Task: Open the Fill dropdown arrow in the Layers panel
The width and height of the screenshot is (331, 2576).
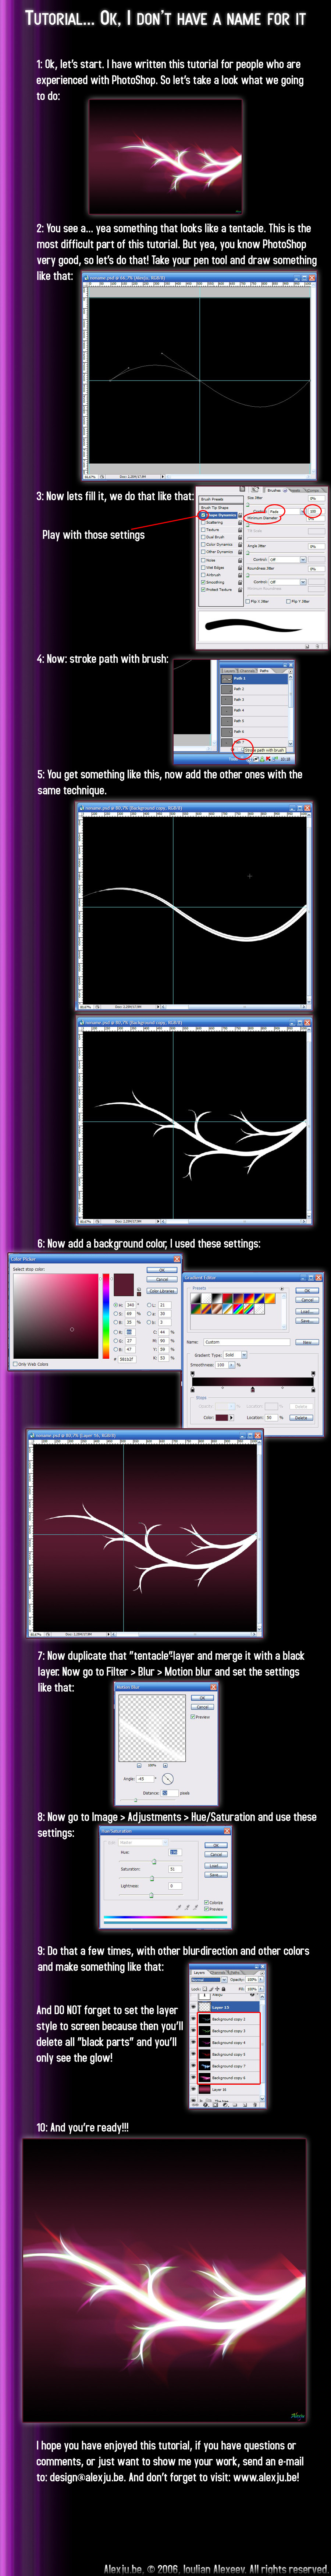Action: (x=261, y=1989)
